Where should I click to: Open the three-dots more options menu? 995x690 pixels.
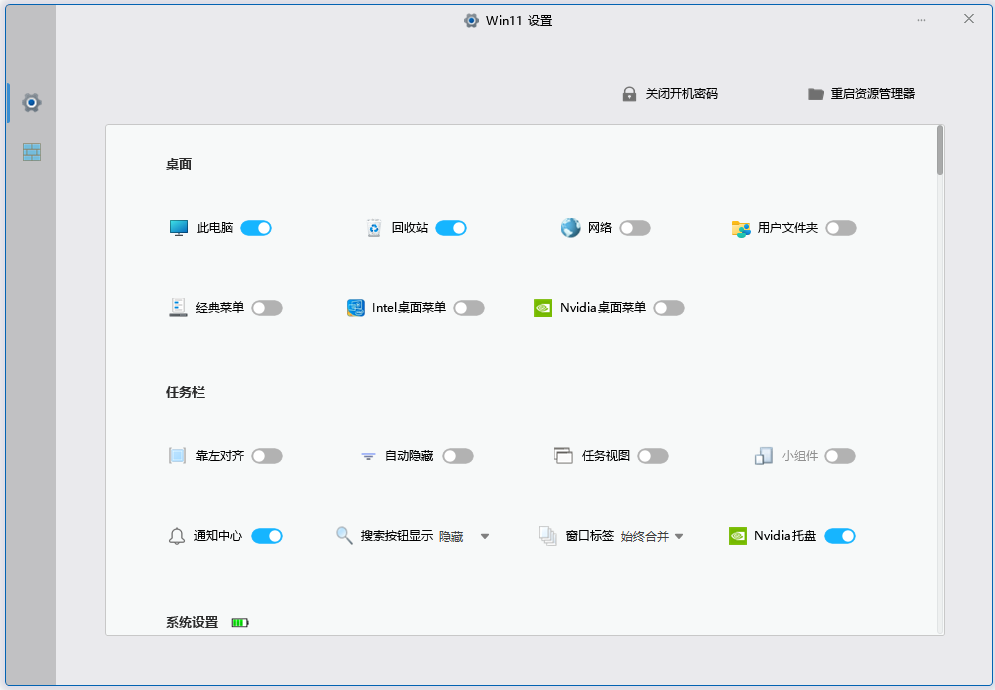(x=921, y=20)
